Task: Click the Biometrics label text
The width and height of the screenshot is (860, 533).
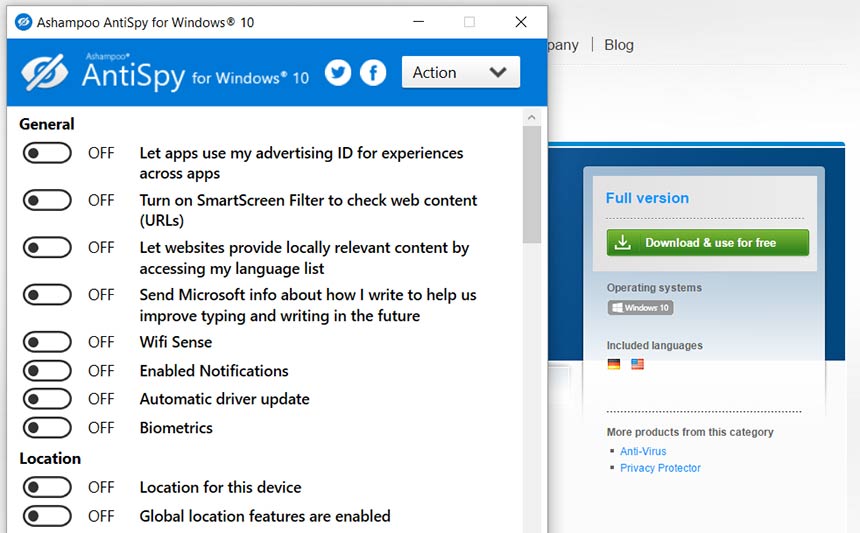Action: [176, 428]
